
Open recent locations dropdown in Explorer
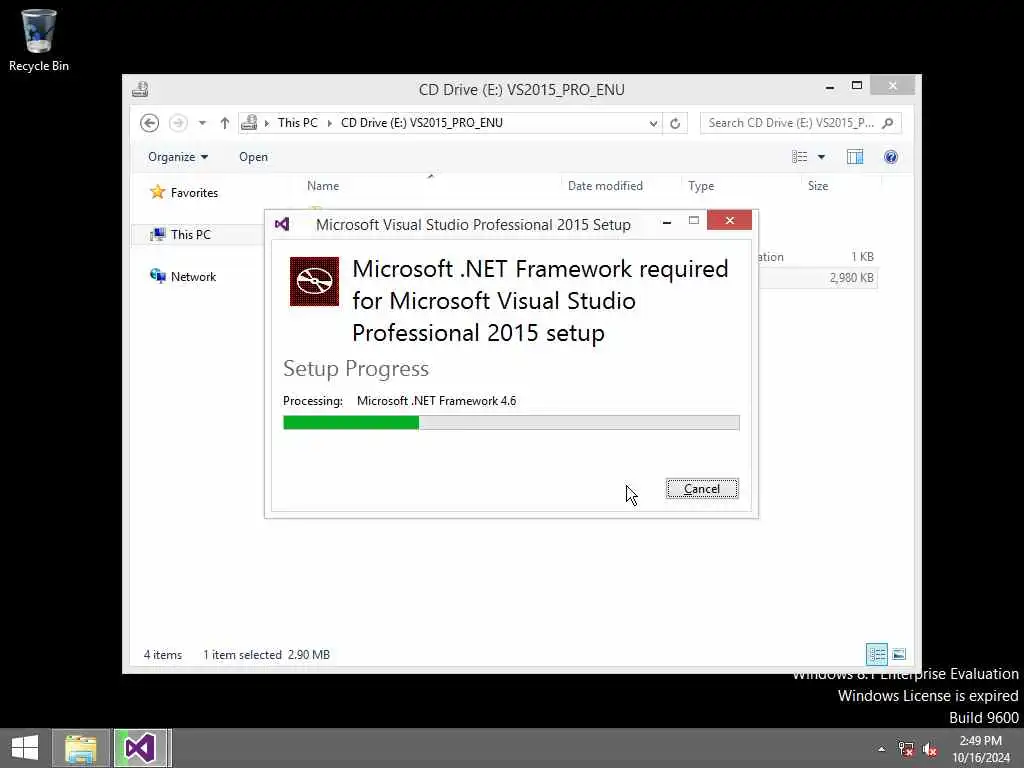coord(202,123)
